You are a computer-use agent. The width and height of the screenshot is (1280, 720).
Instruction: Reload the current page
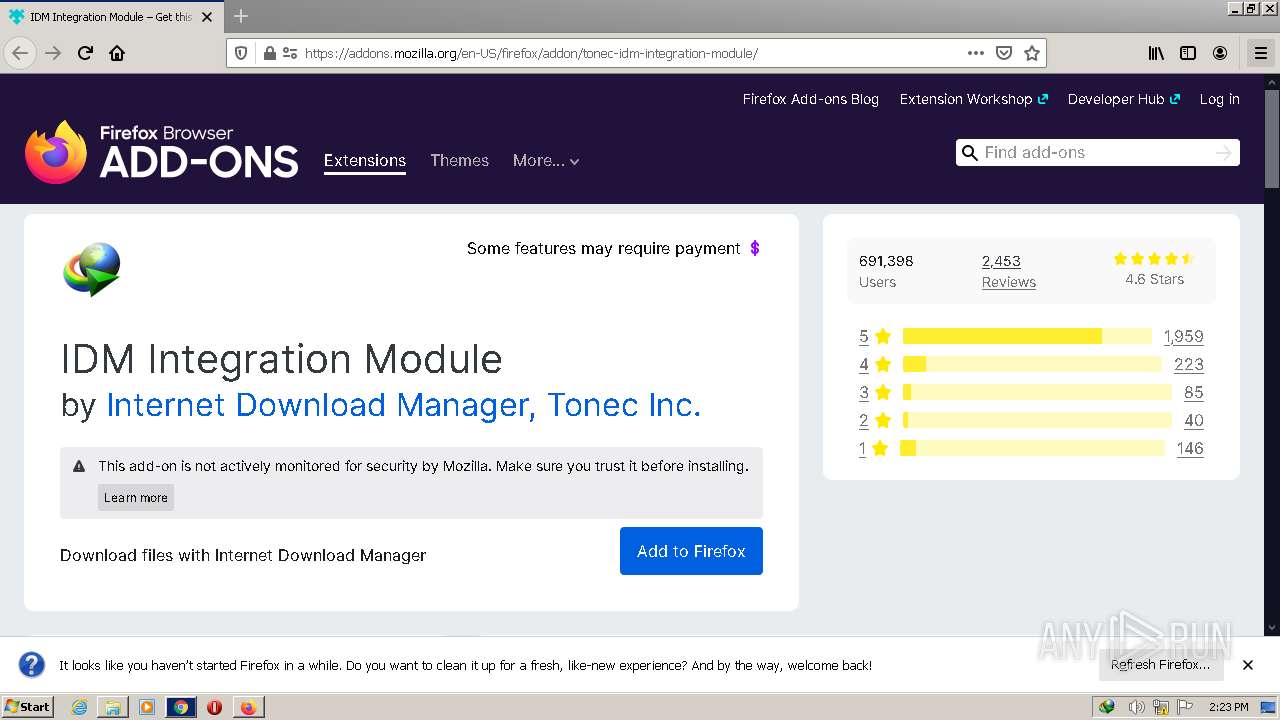(85, 53)
